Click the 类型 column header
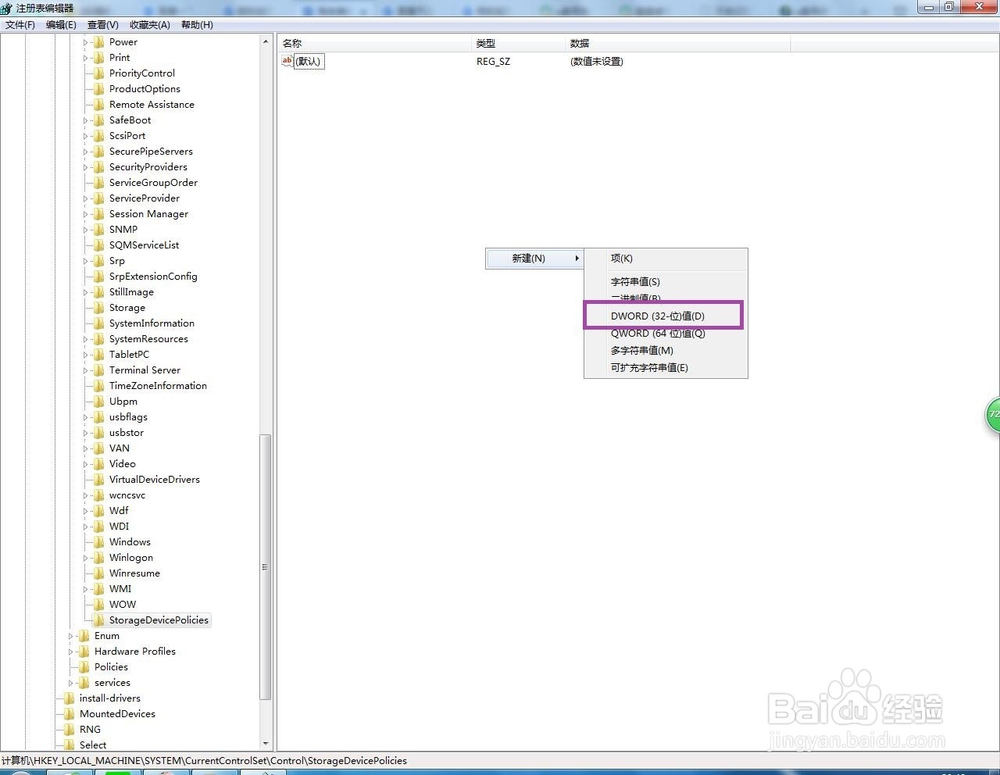 tap(518, 43)
